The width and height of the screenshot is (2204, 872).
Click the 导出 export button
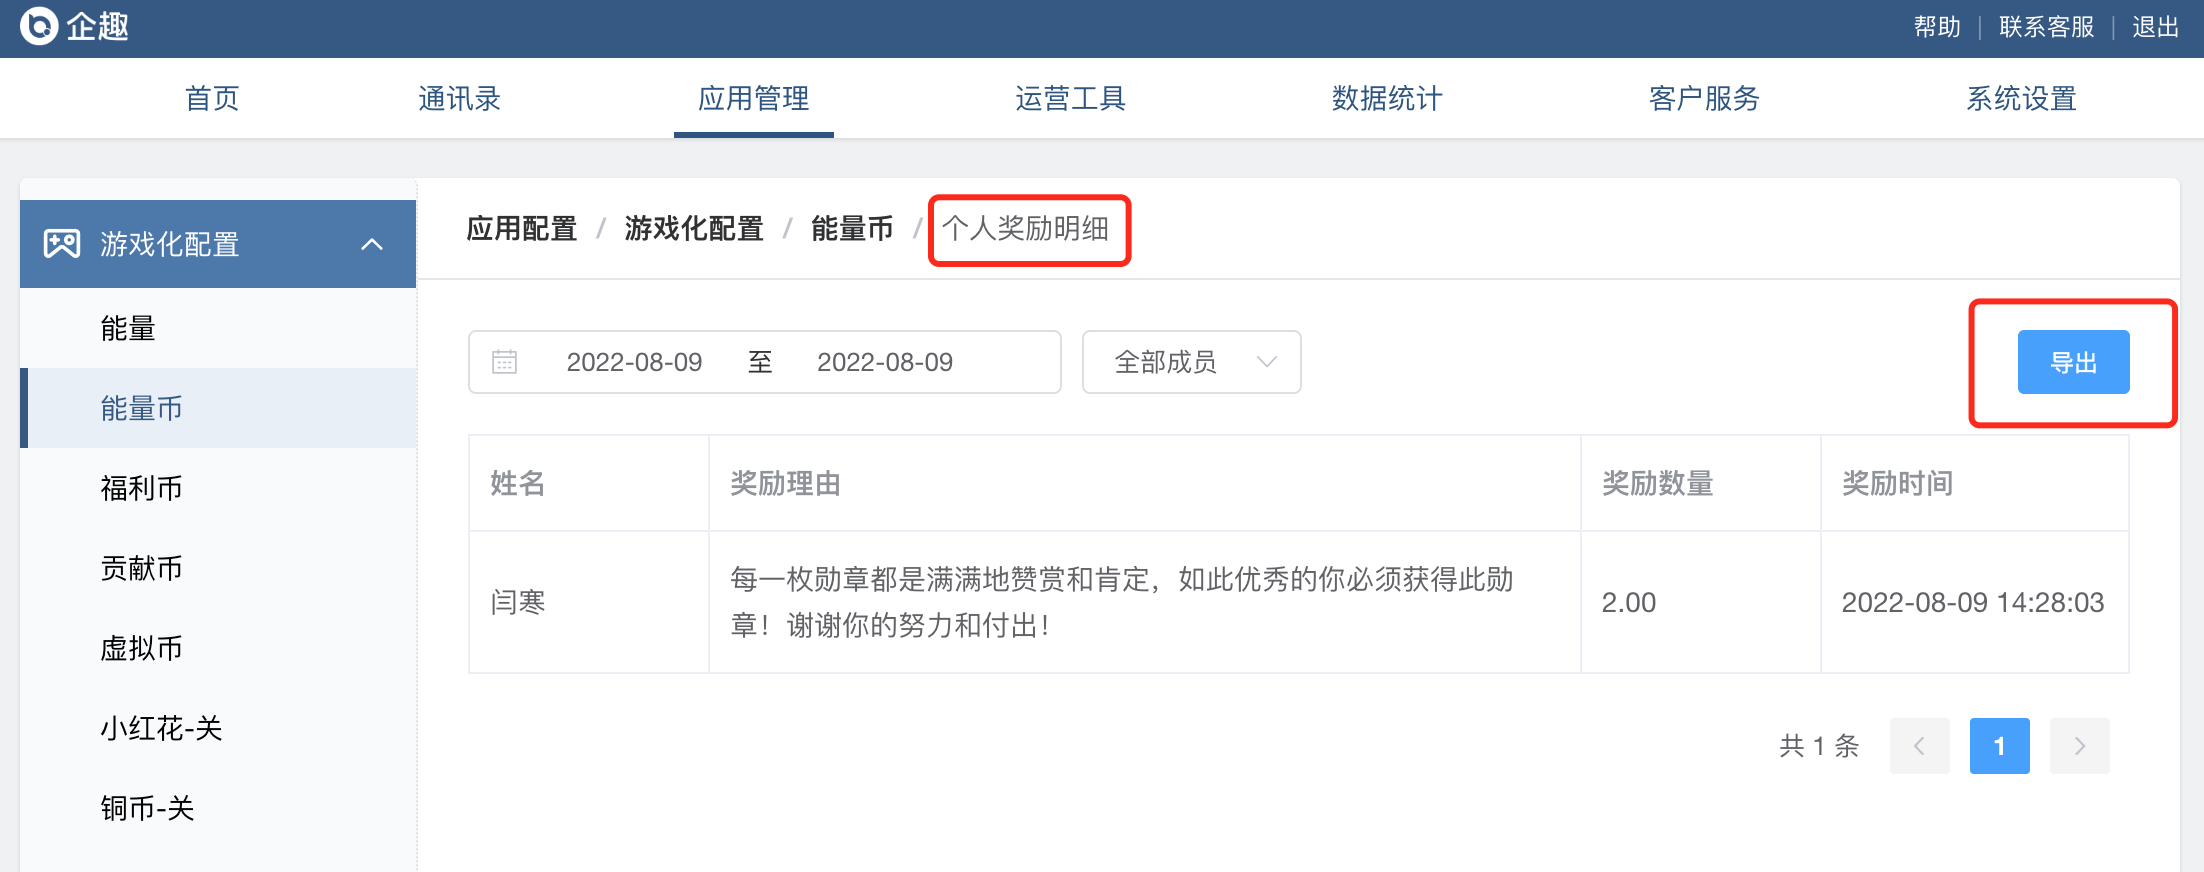[x=2073, y=362]
